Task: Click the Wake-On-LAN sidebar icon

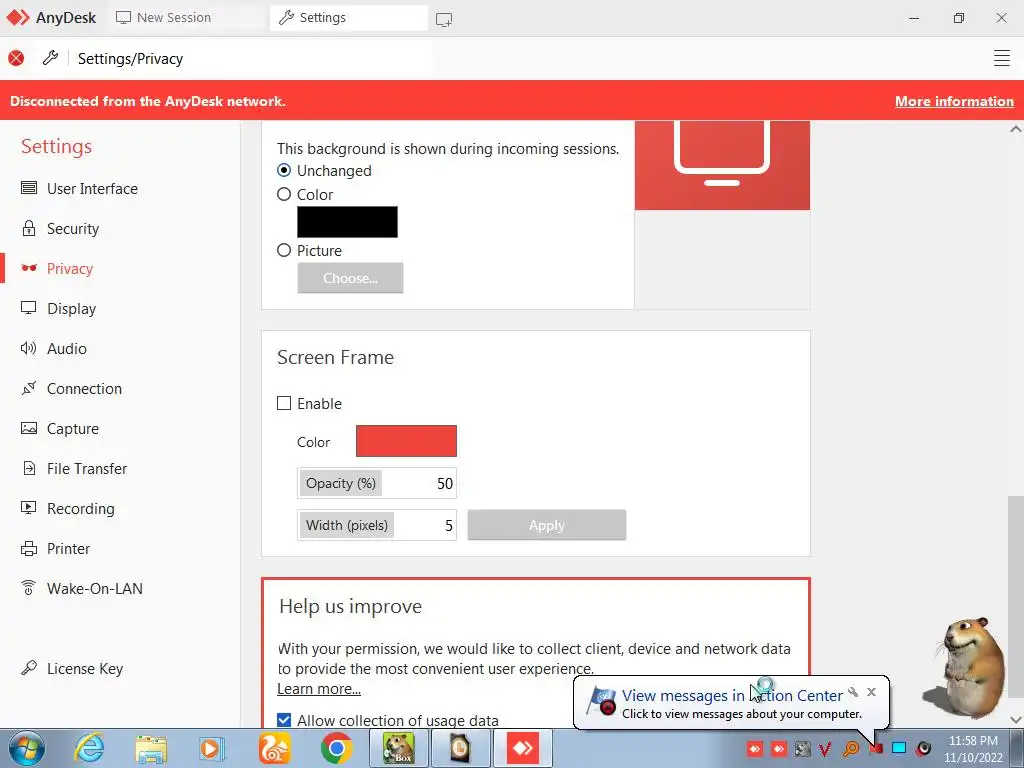Action: tap(29, 588)
